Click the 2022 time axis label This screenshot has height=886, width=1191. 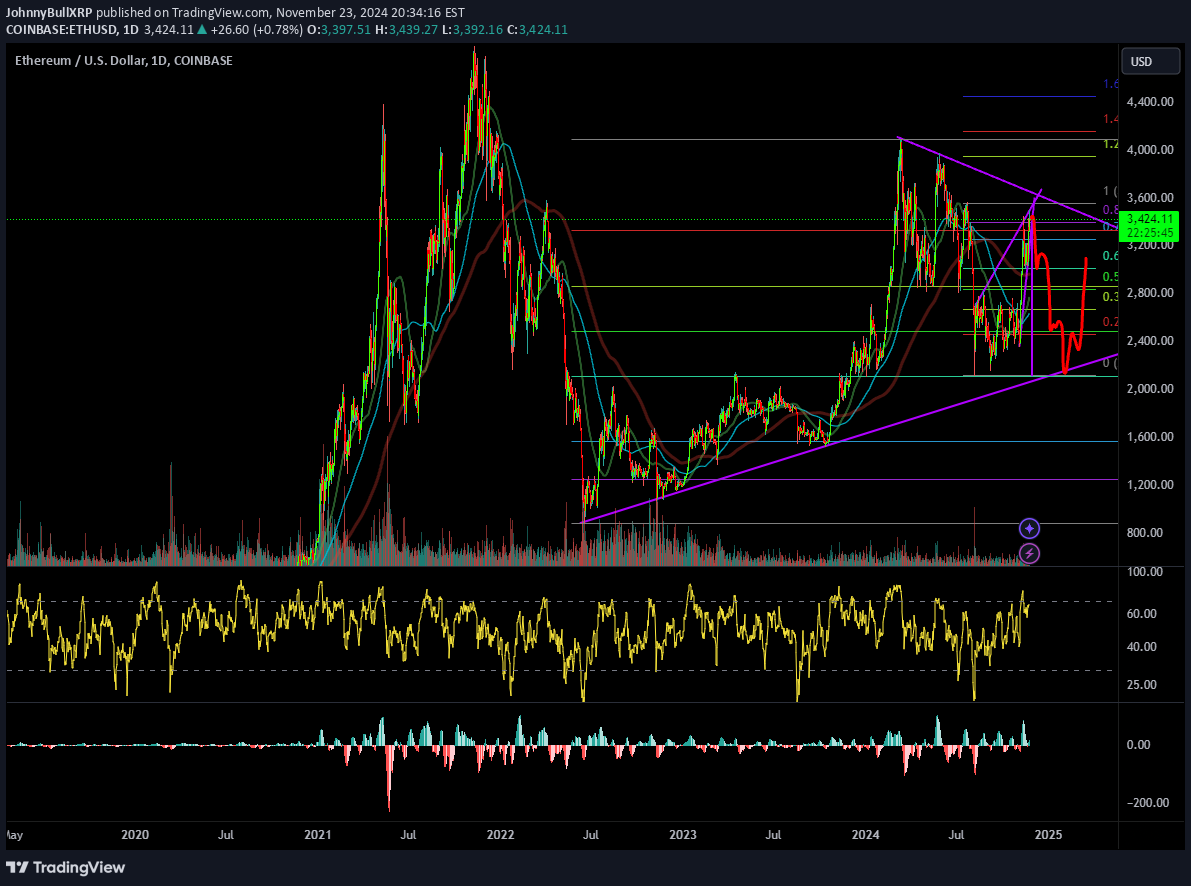pyautogui.click(x=501, y=834)
